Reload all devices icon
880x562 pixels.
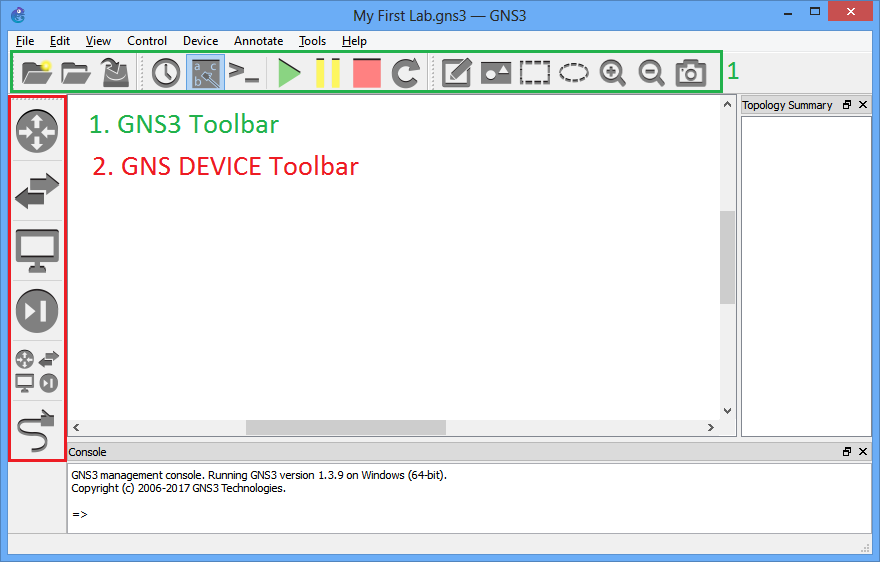pyautogui.click(x=405, y=72)
